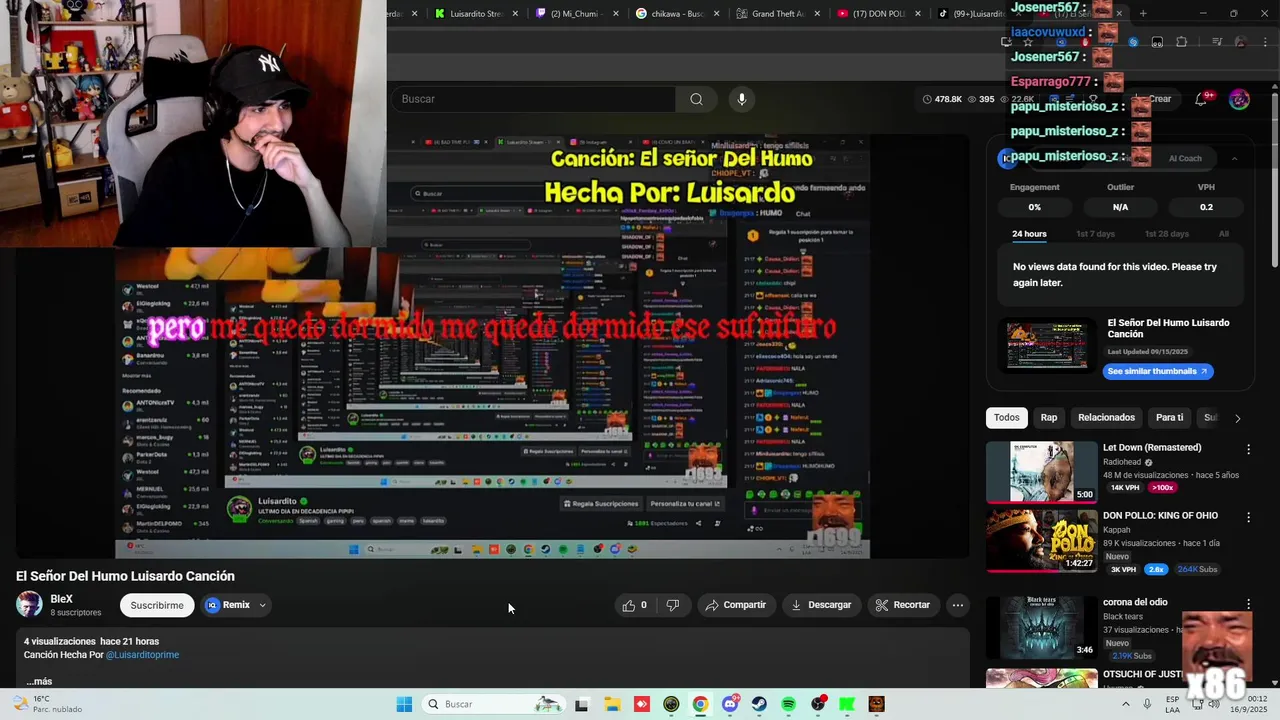Open Spotify from the taskbar
The image size is (1280, 720).
pos(788,704)
